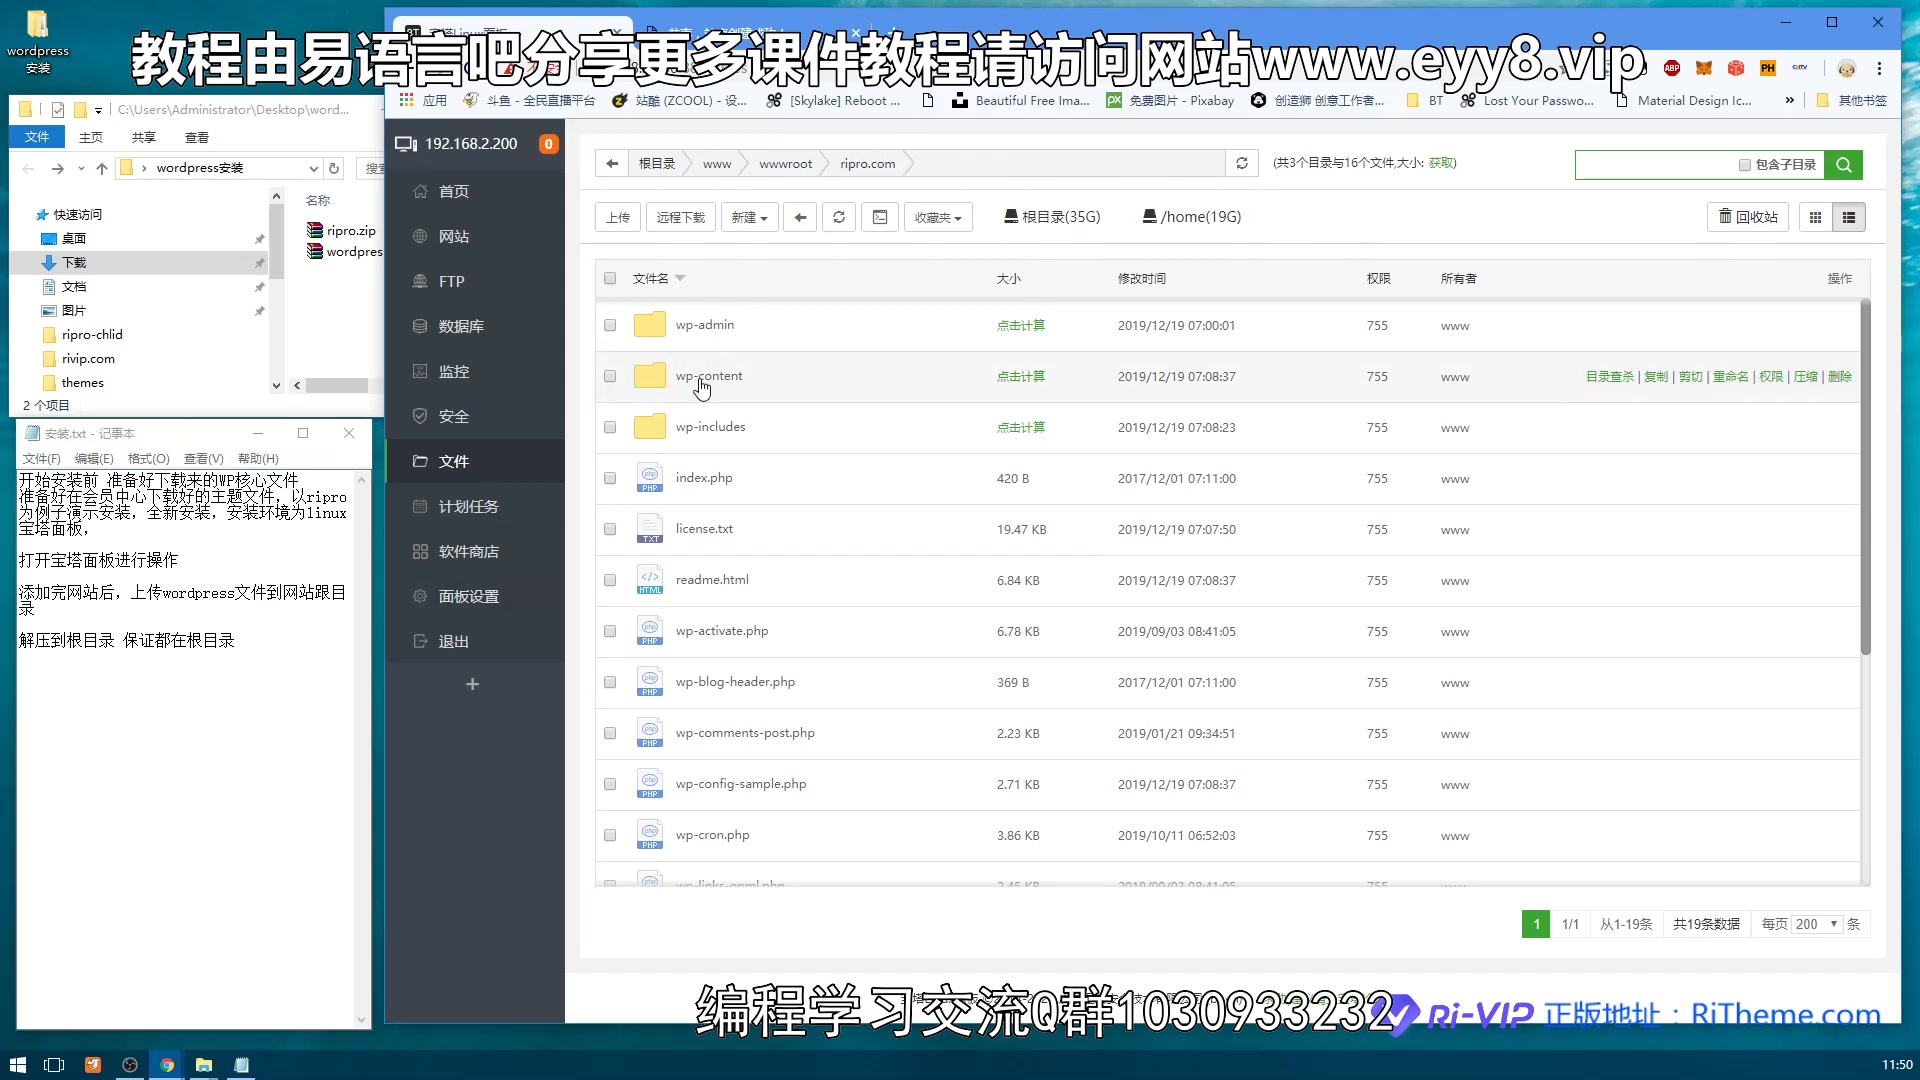The width and height of the screenshot is (1920, 1080).
Task: Switch to list view icon
Action: pos(1849,217)
